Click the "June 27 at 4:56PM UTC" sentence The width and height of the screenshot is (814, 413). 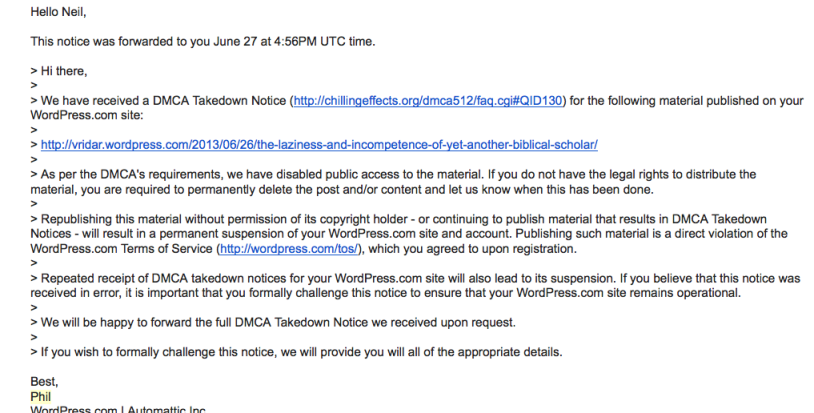click(202, 42)
